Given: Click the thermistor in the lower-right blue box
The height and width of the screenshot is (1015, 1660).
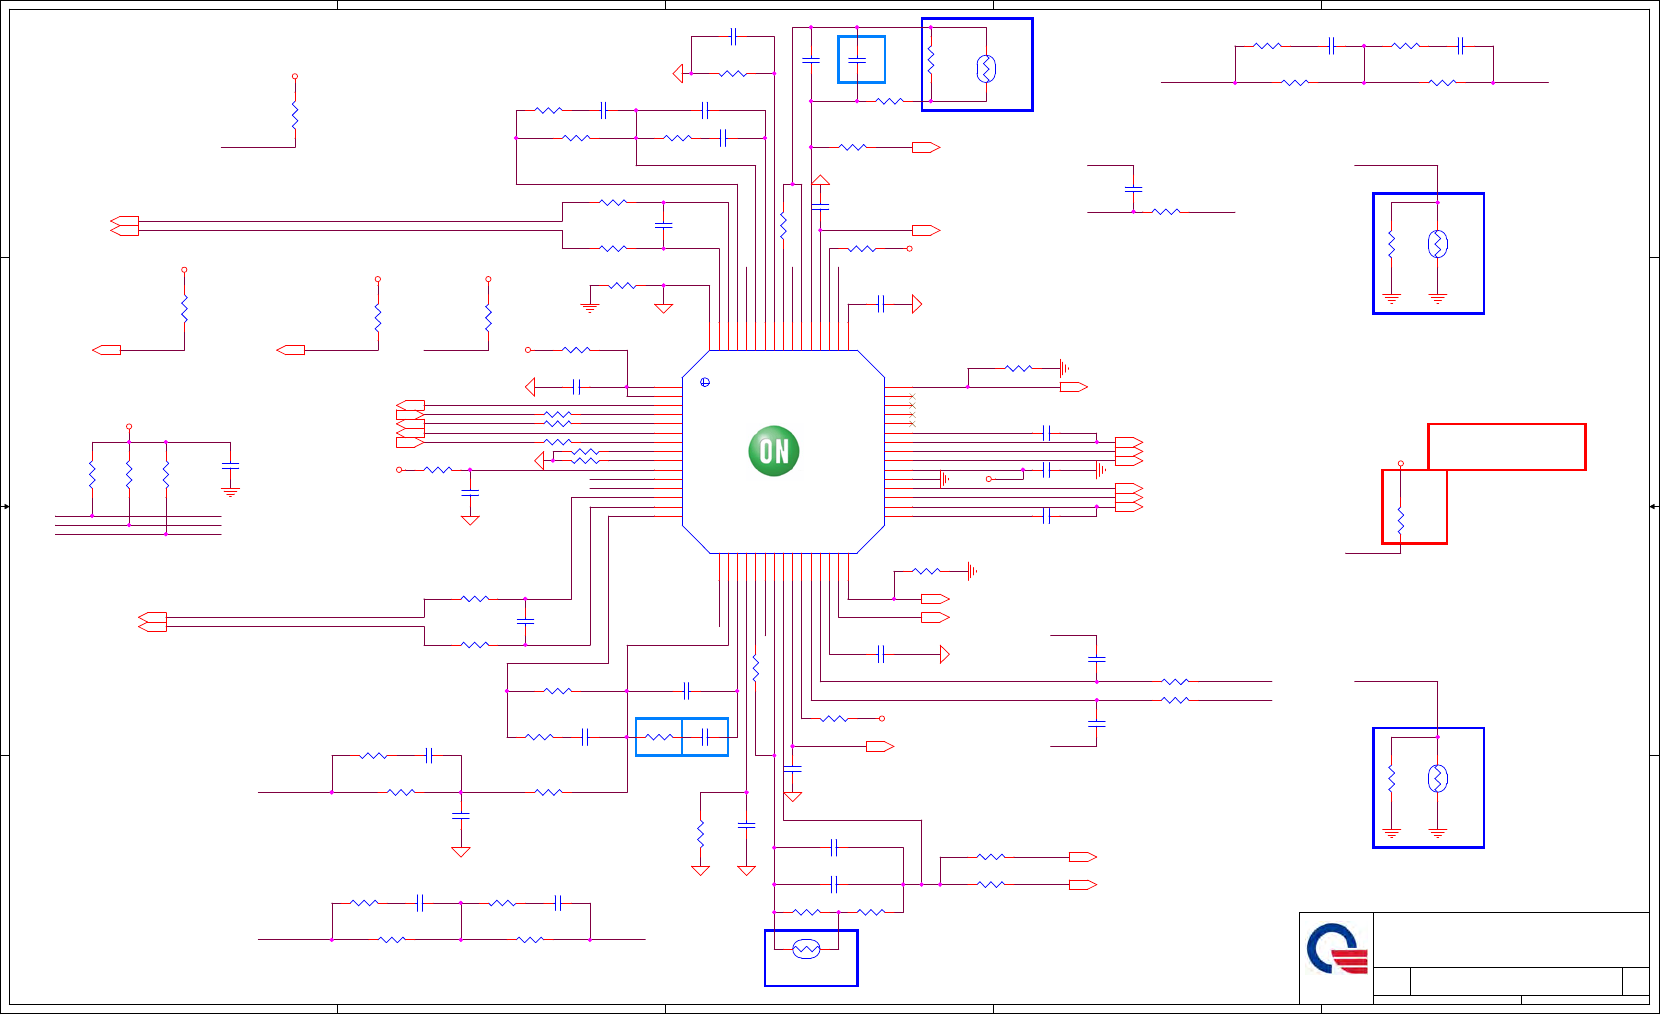Looking at the screenshot, I should (x=1438, y=778).
